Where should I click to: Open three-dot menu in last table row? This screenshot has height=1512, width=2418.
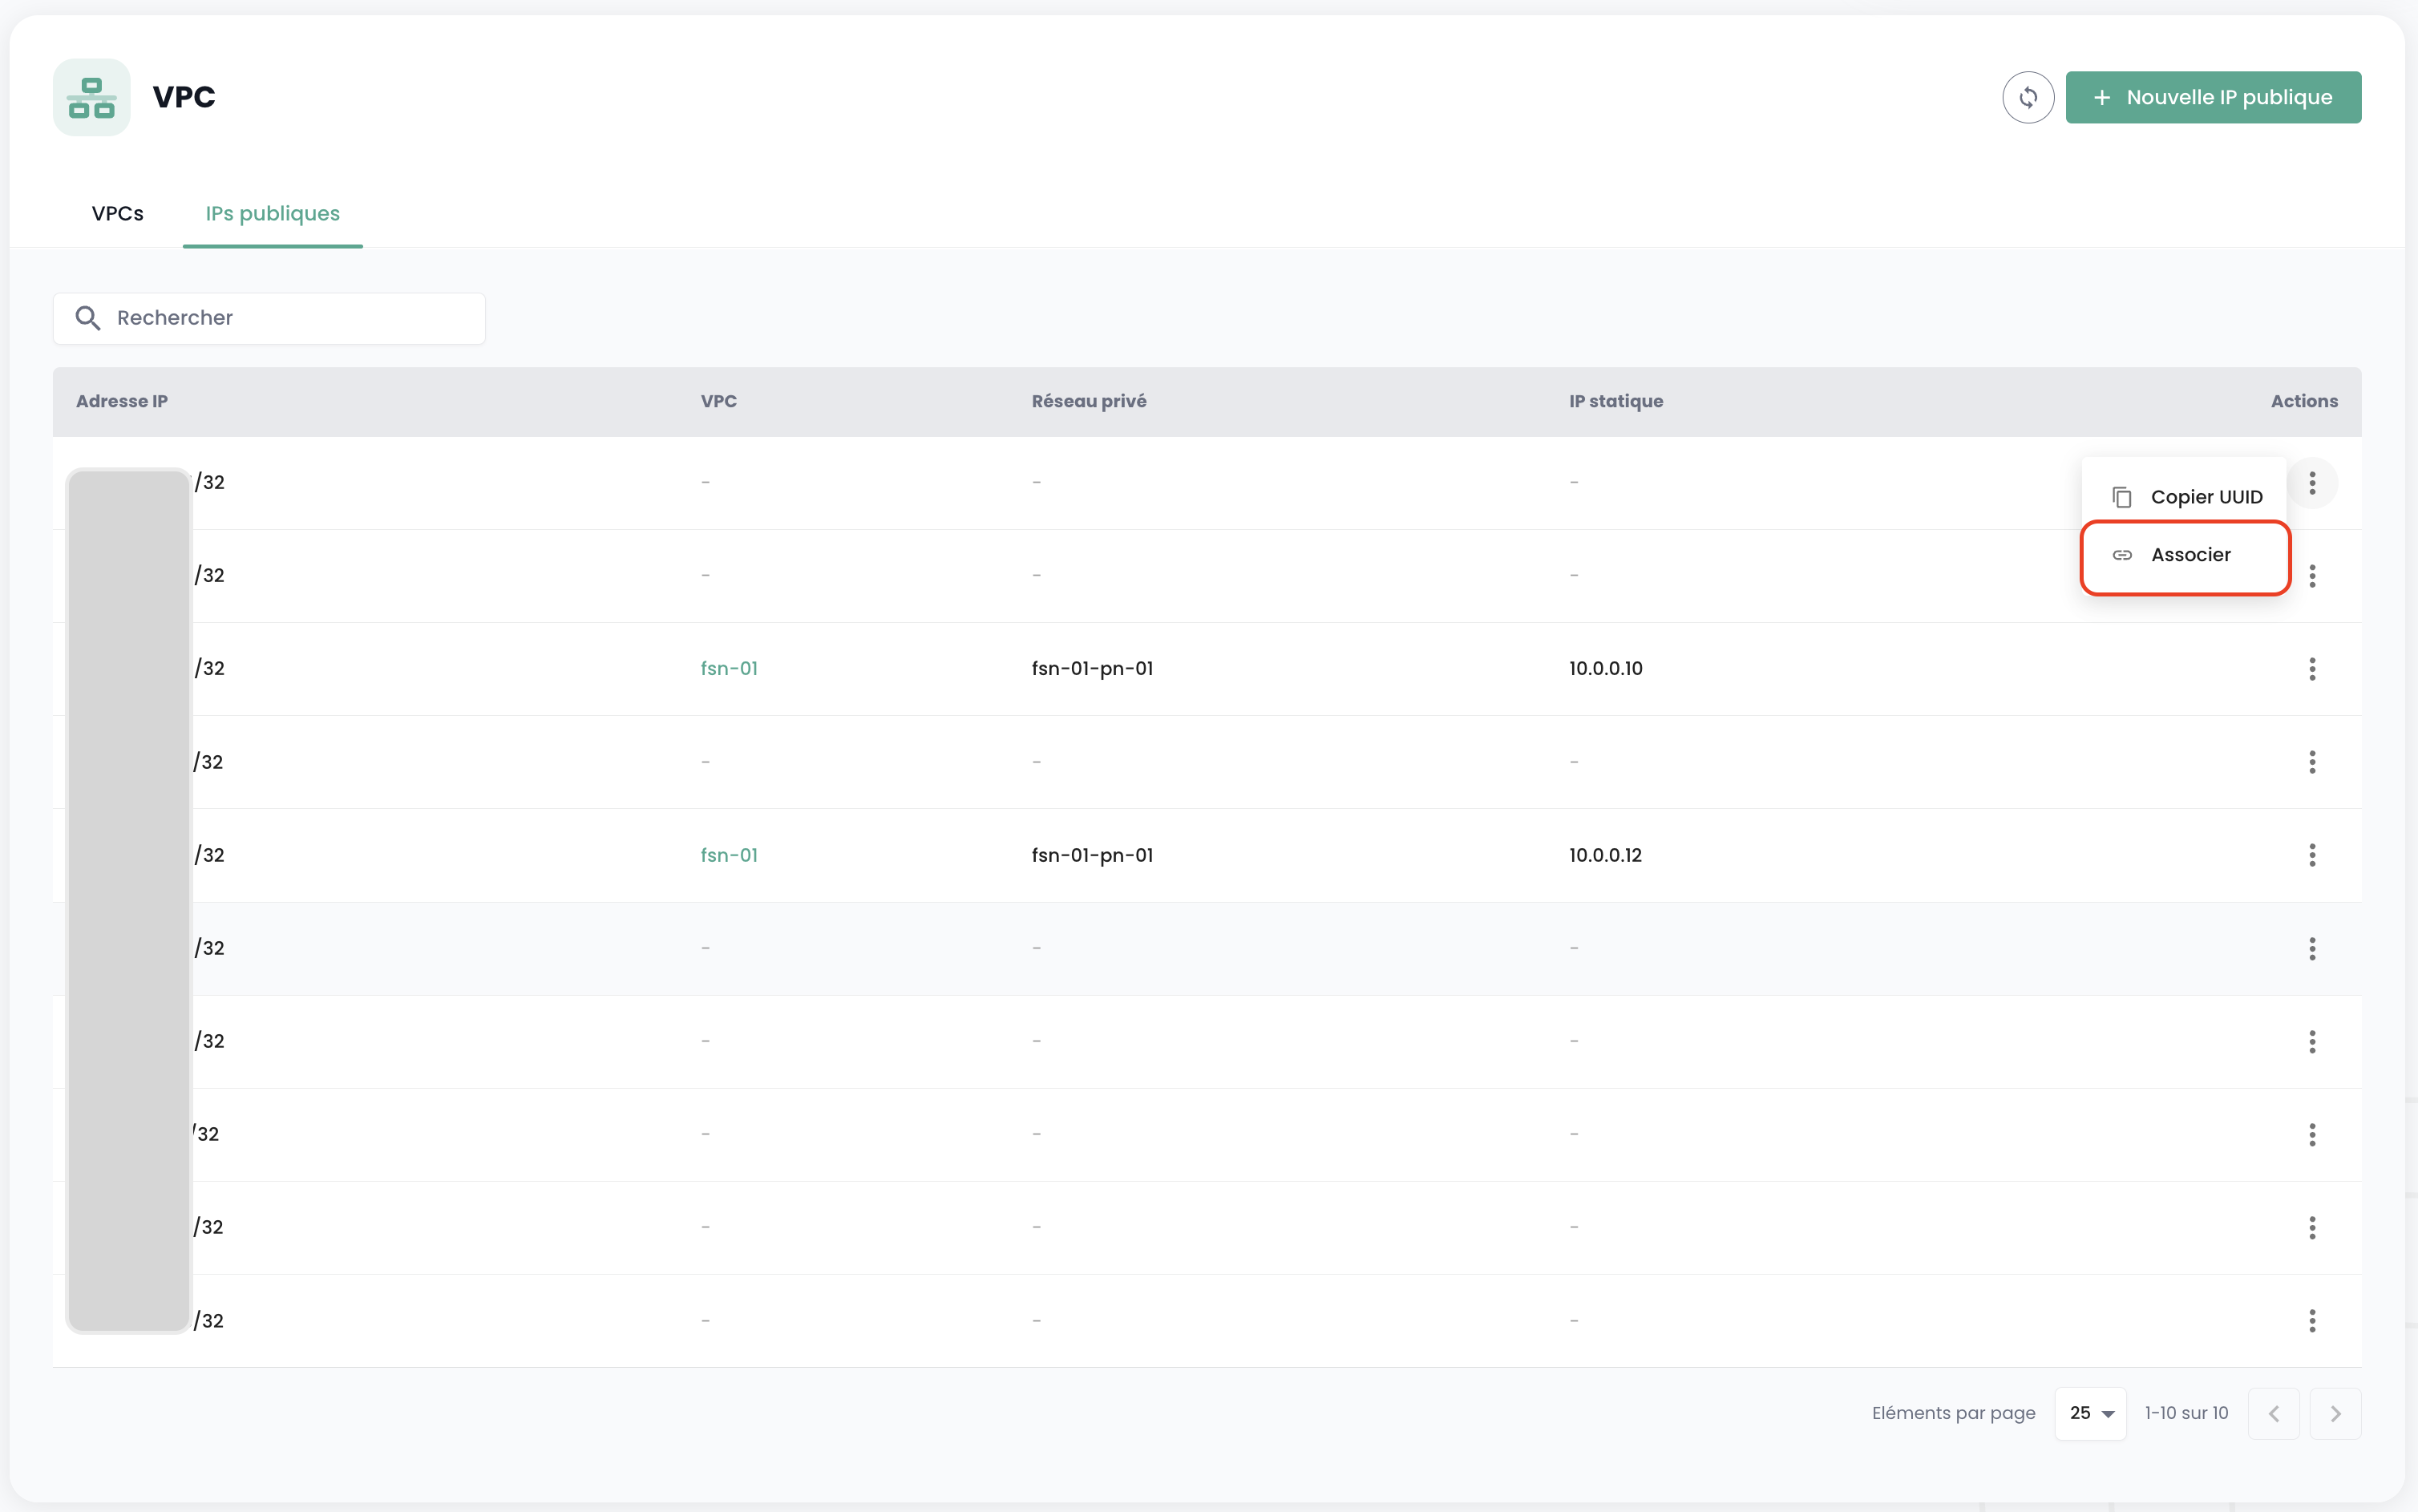[x=2311, y=1320]
